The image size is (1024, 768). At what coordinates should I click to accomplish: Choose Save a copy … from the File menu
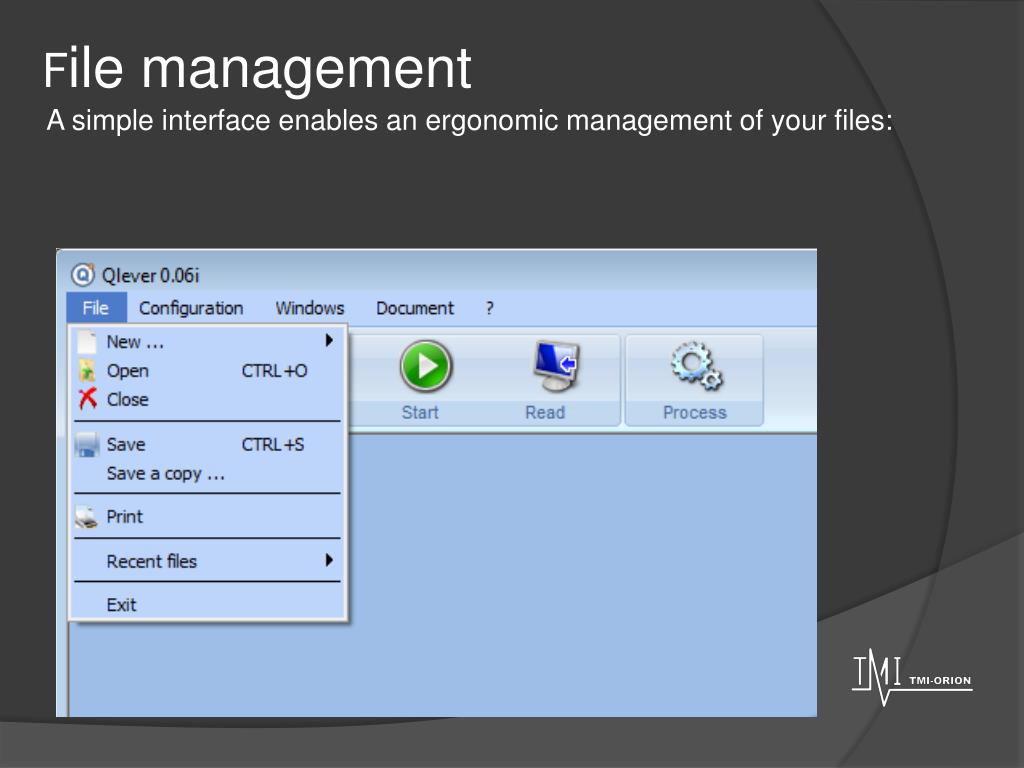(166, 473)
